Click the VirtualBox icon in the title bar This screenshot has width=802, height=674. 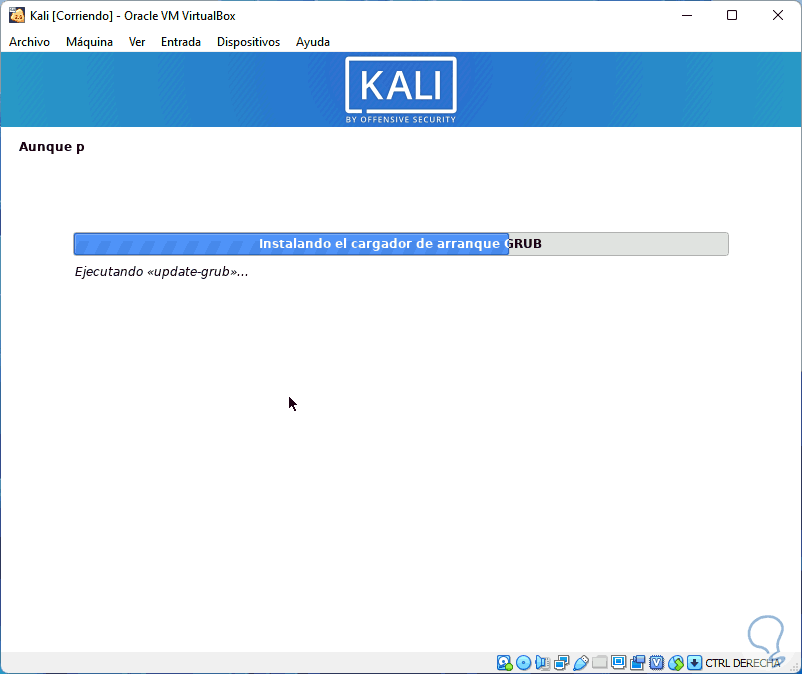click(17, 15)
